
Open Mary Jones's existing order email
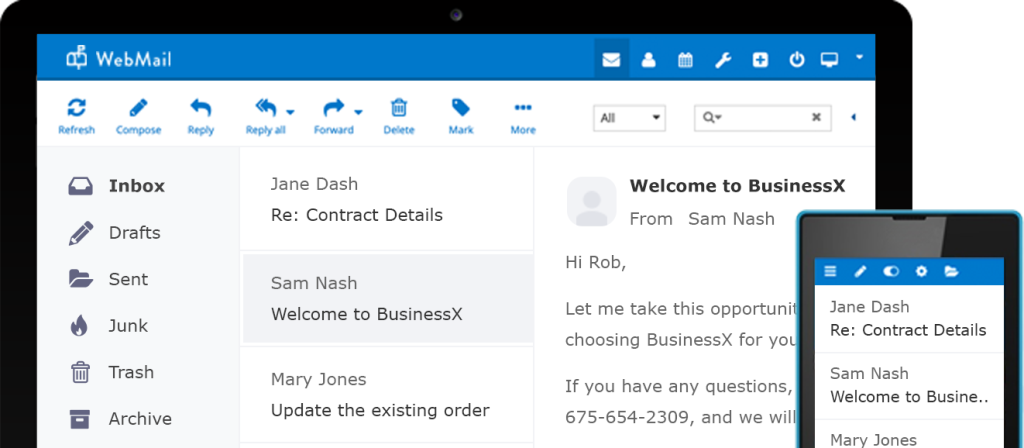(x=387, y=395)
